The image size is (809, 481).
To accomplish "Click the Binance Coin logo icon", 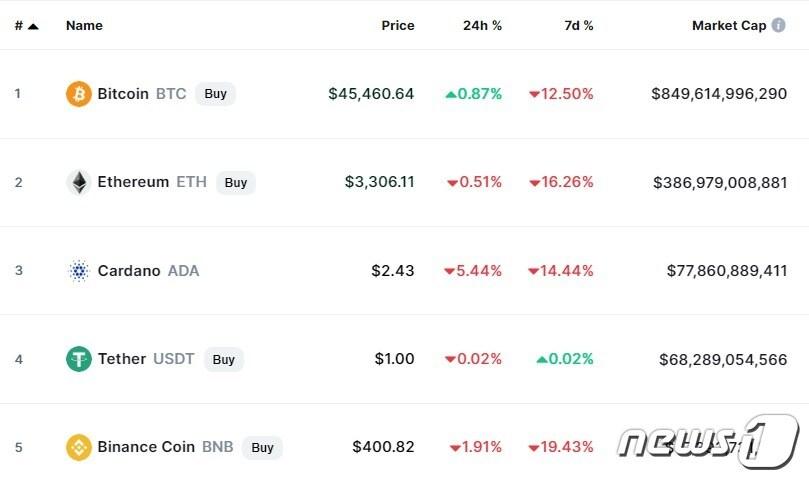I will [x=78, y=447].
